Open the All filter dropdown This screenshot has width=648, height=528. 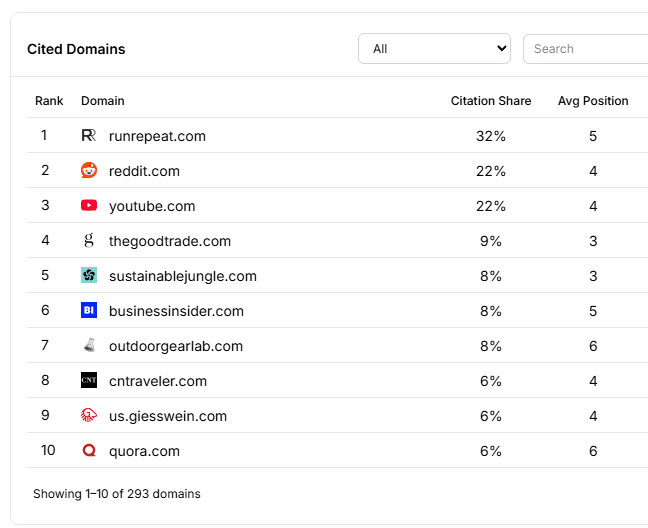(x=434, y=49)
